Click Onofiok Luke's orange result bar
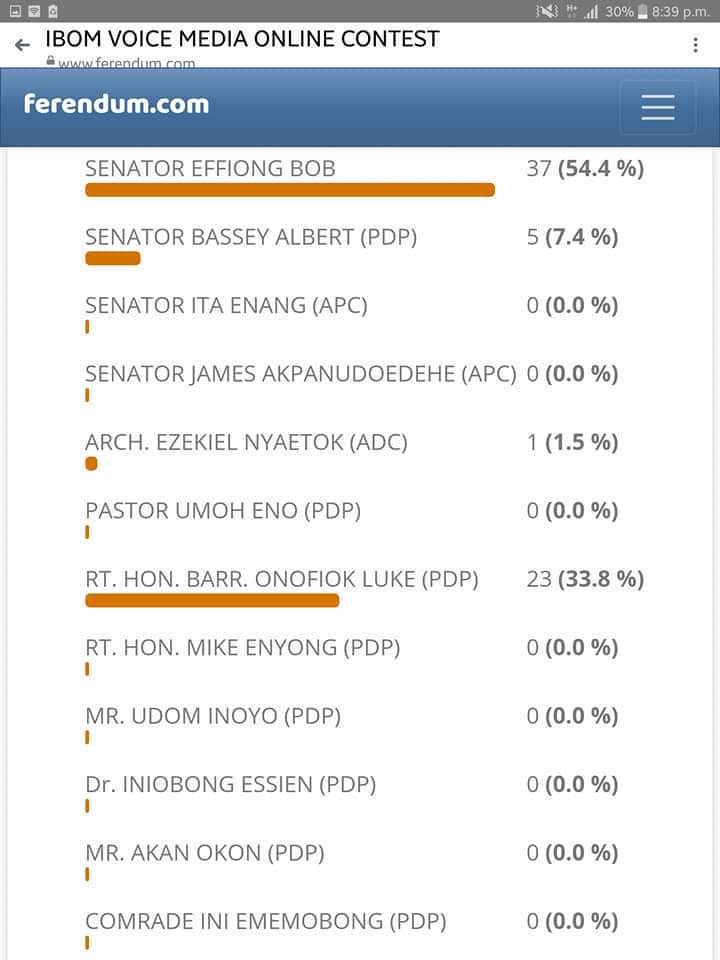720x960 pixels. tap(212, 601)
